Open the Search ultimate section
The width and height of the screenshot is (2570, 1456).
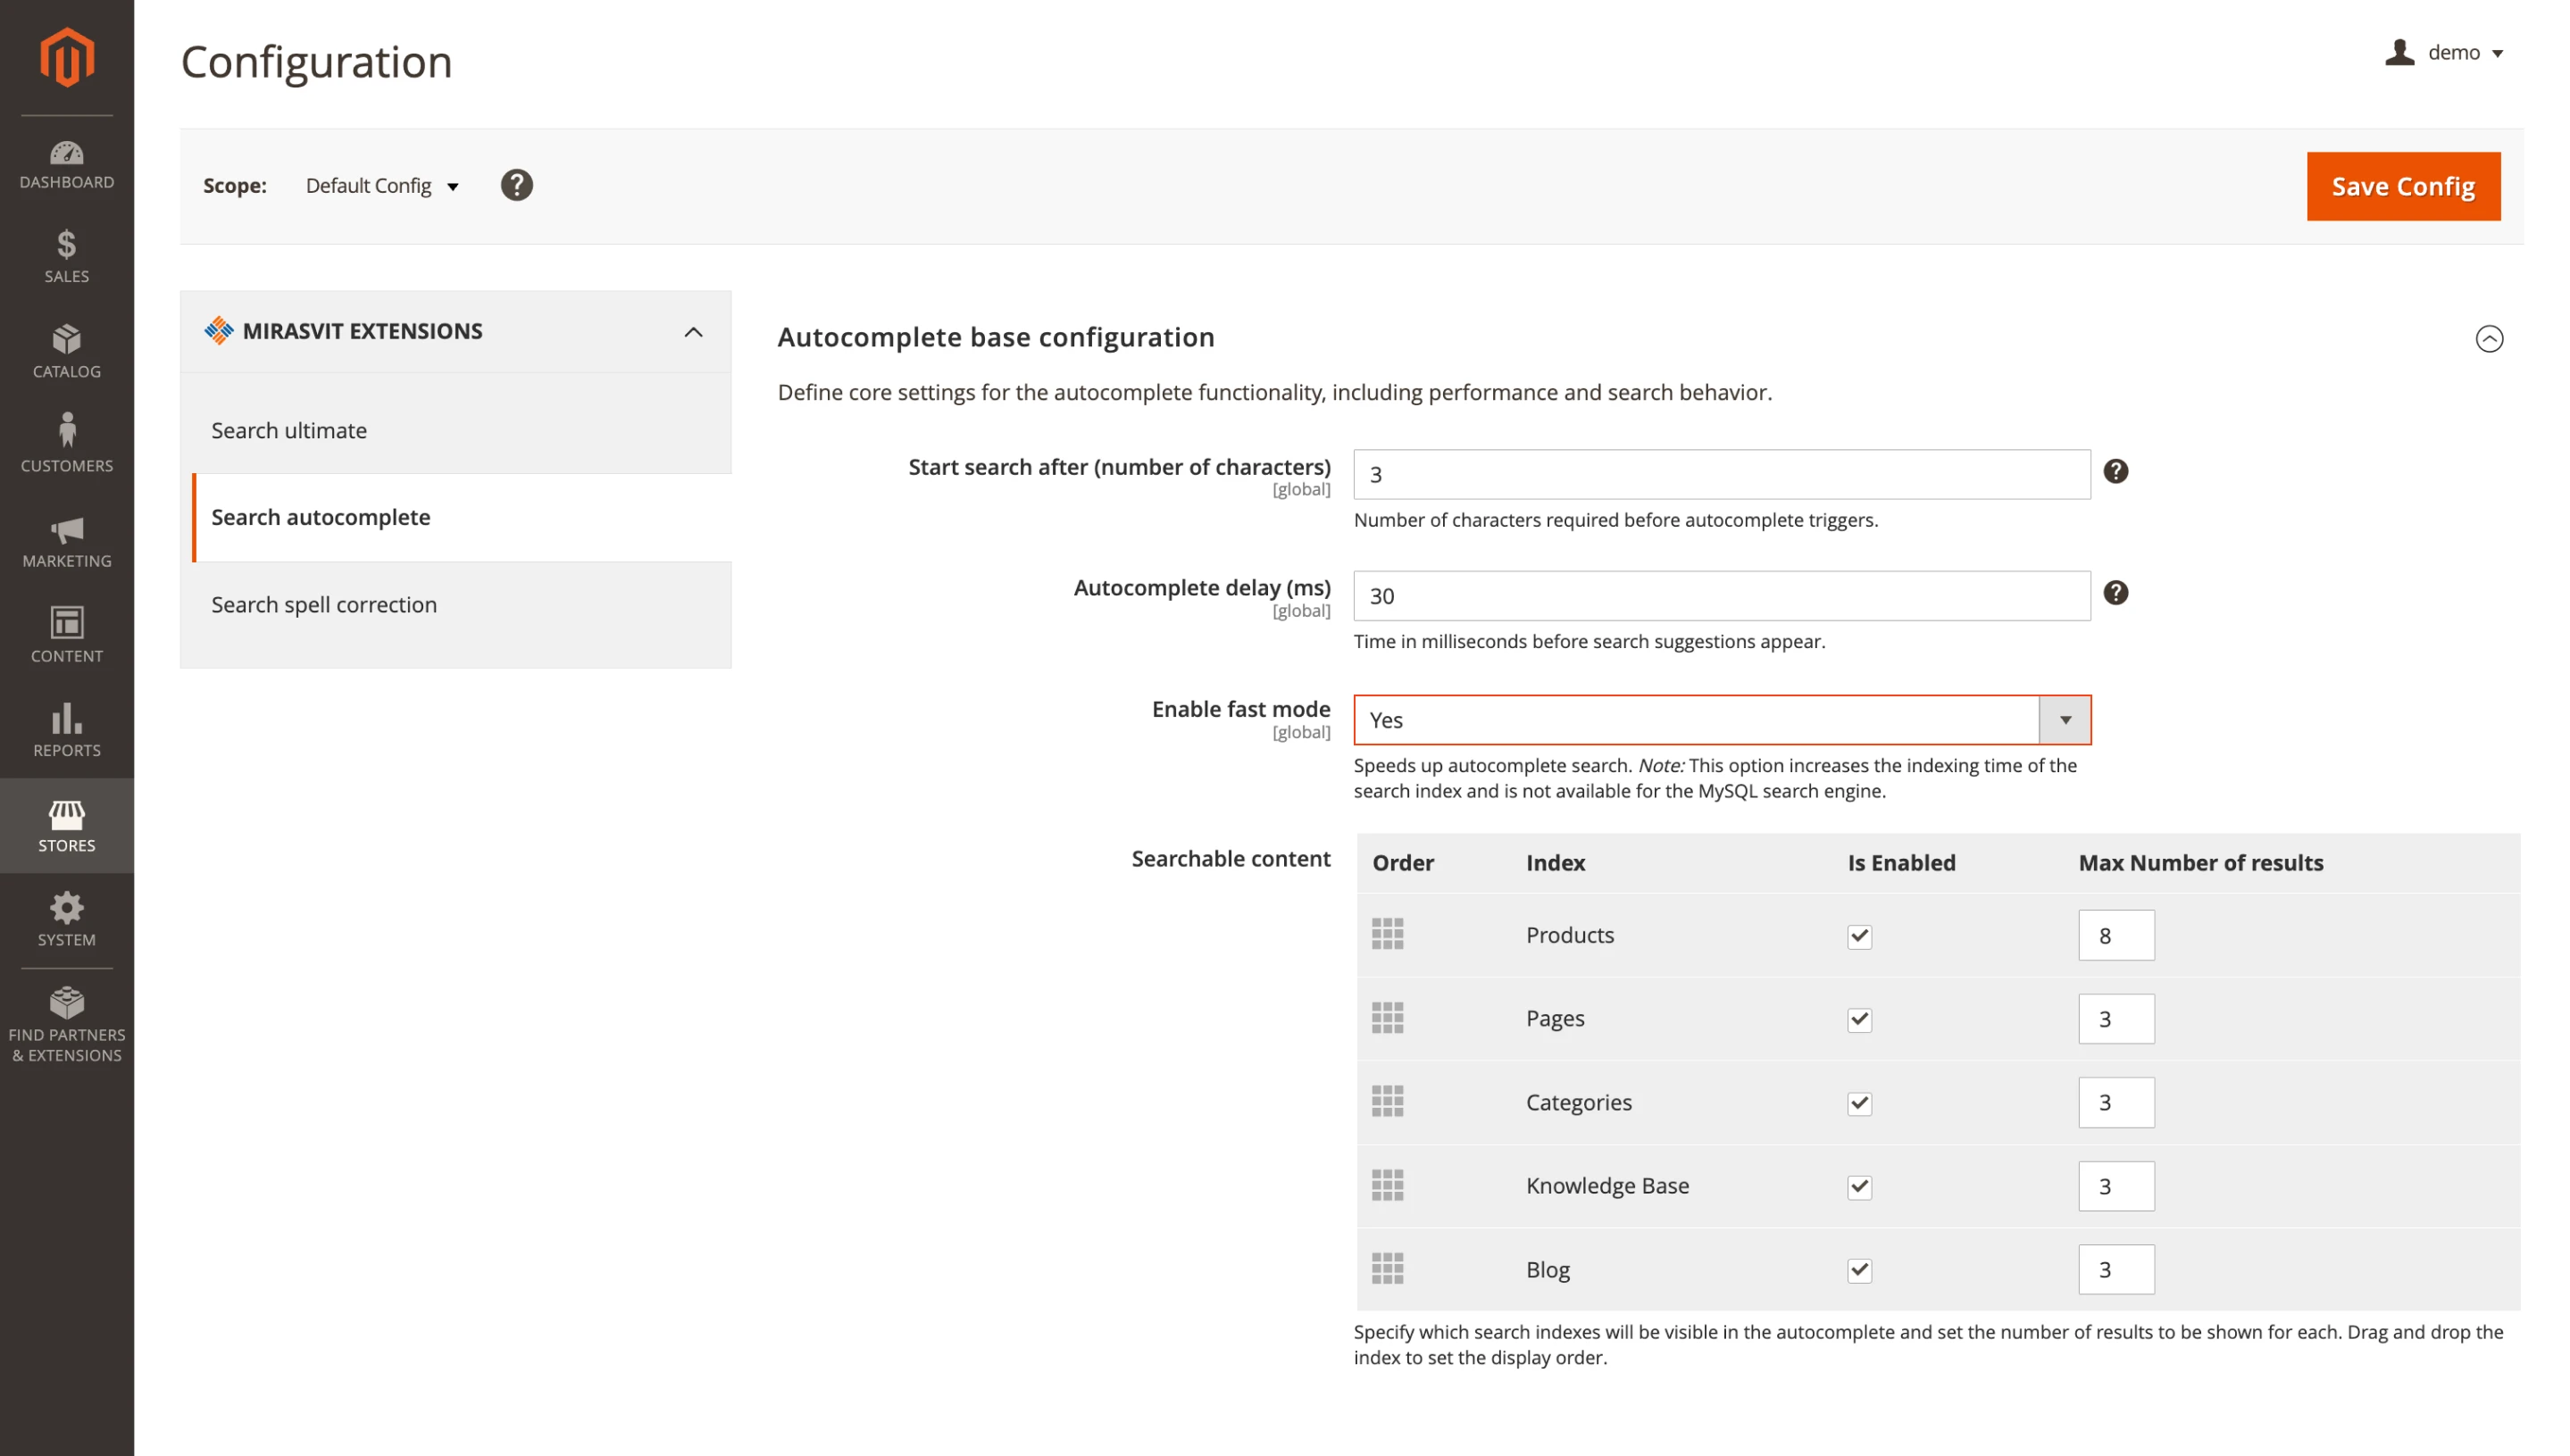[x=288, y=430]
